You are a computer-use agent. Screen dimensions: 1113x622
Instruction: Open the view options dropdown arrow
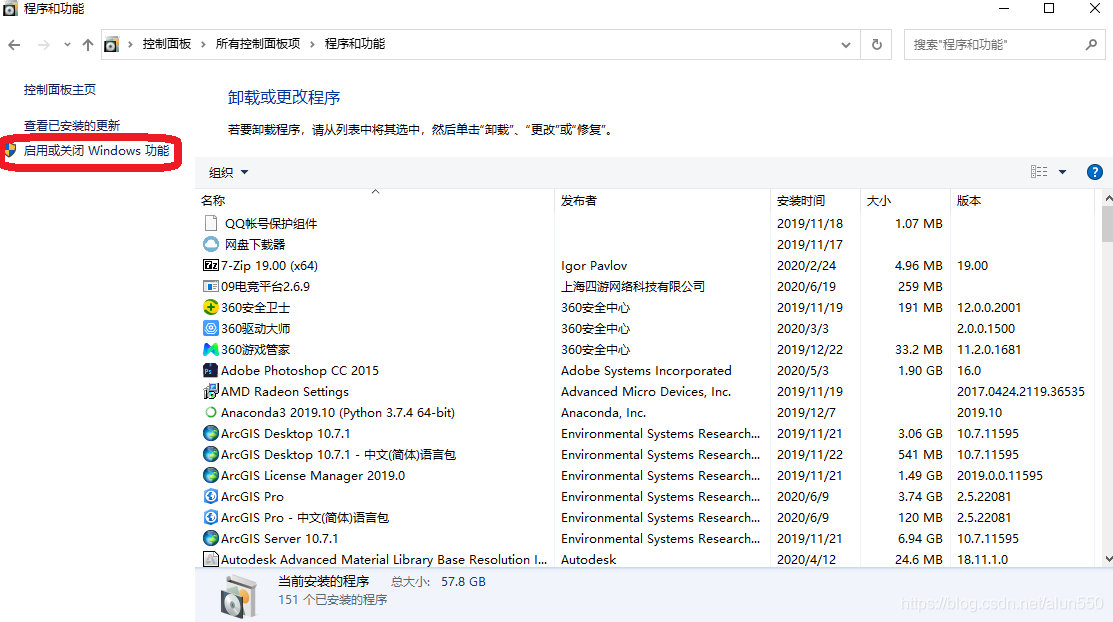1063,172
